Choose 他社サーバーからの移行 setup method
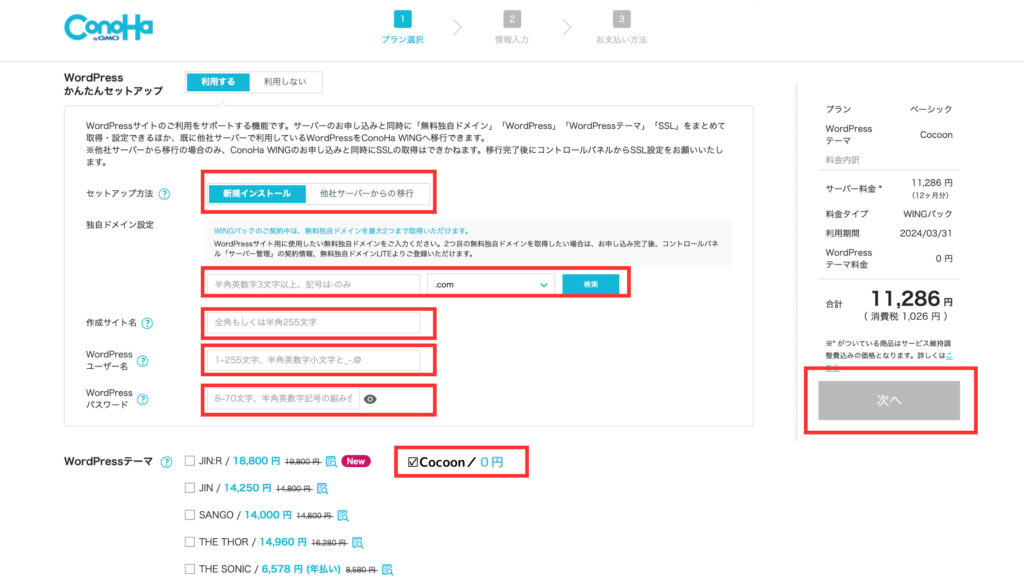 click(x=366, y=193)
